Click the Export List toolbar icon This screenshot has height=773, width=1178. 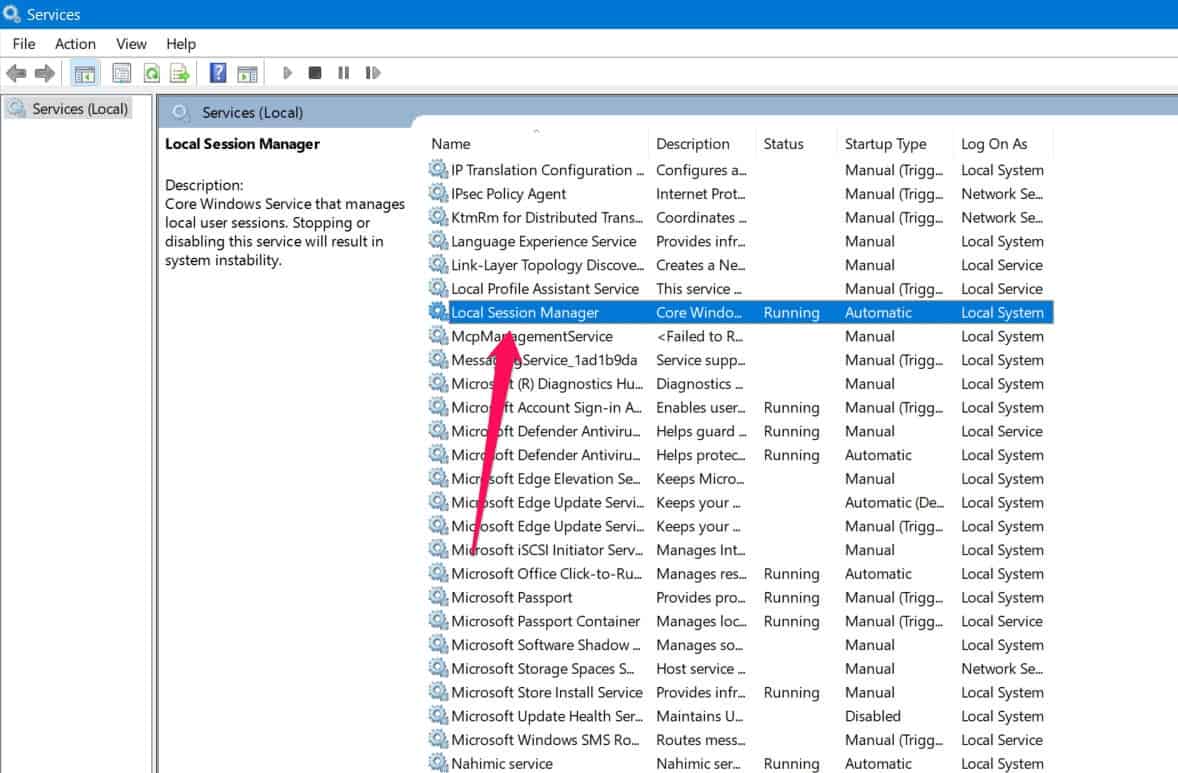click(x=180, y=73)
